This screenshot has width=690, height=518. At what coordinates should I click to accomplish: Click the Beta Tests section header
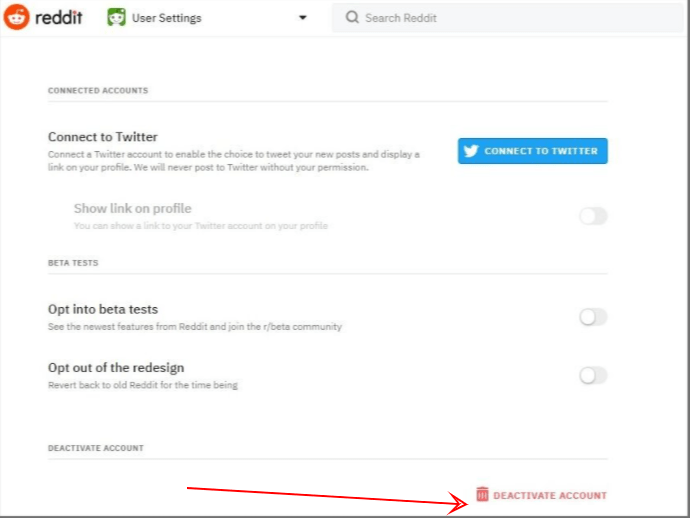73,263
